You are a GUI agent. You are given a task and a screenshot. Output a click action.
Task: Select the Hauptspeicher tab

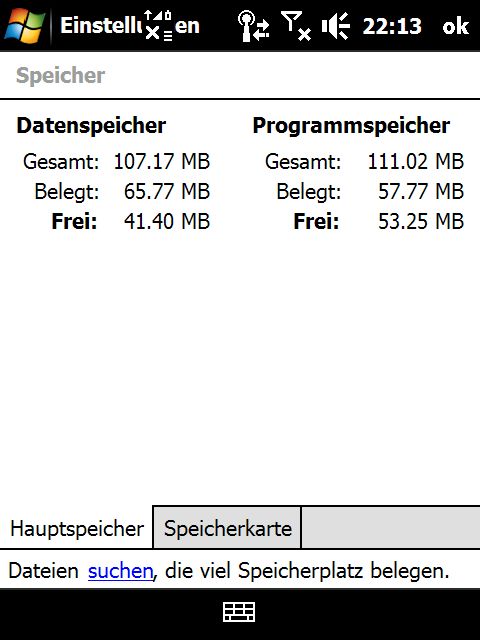coord(77,528)
